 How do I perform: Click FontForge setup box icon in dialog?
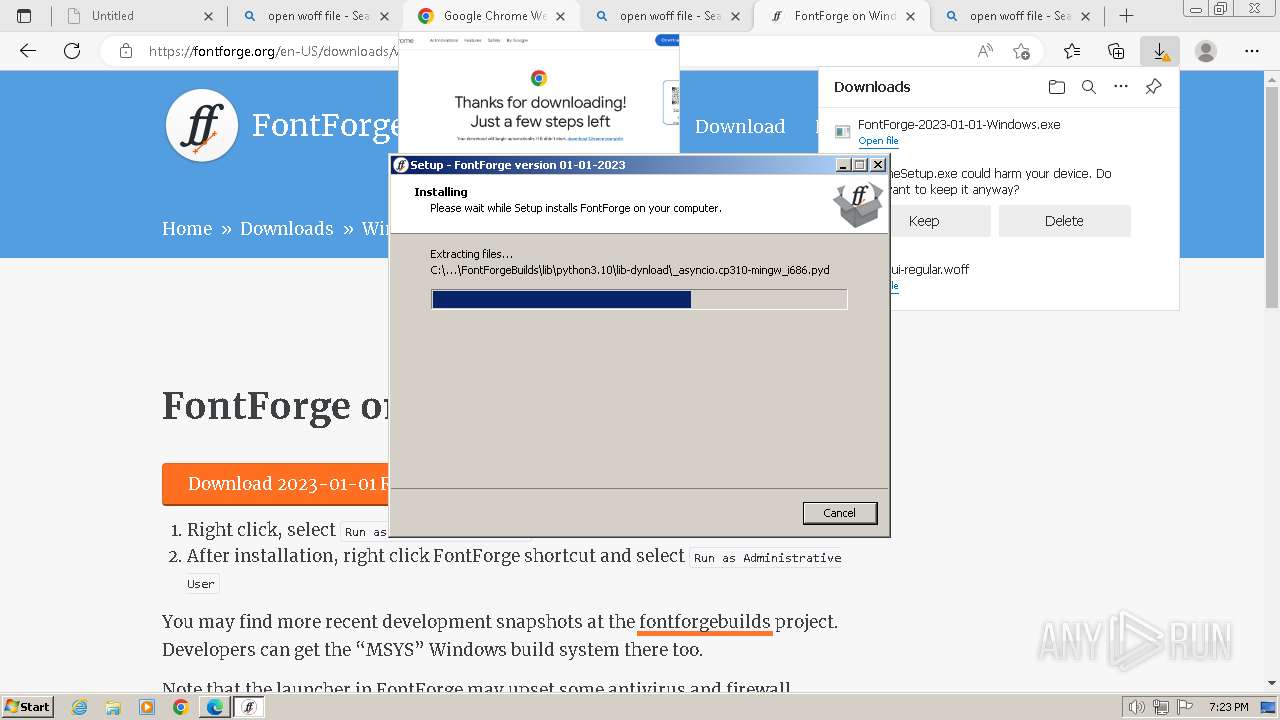click(x=858, y=204)
